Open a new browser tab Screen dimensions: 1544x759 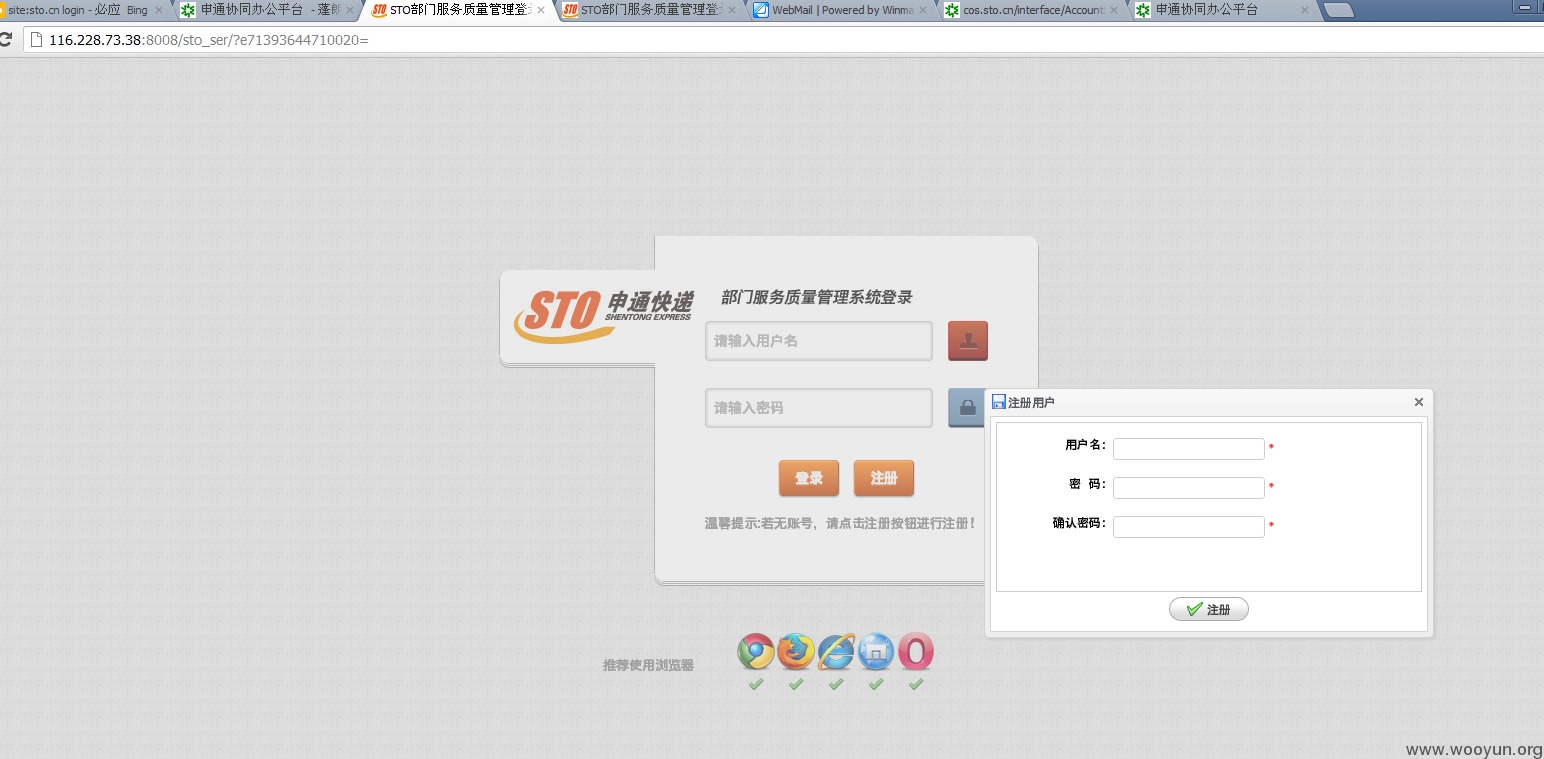[1337, 10]
